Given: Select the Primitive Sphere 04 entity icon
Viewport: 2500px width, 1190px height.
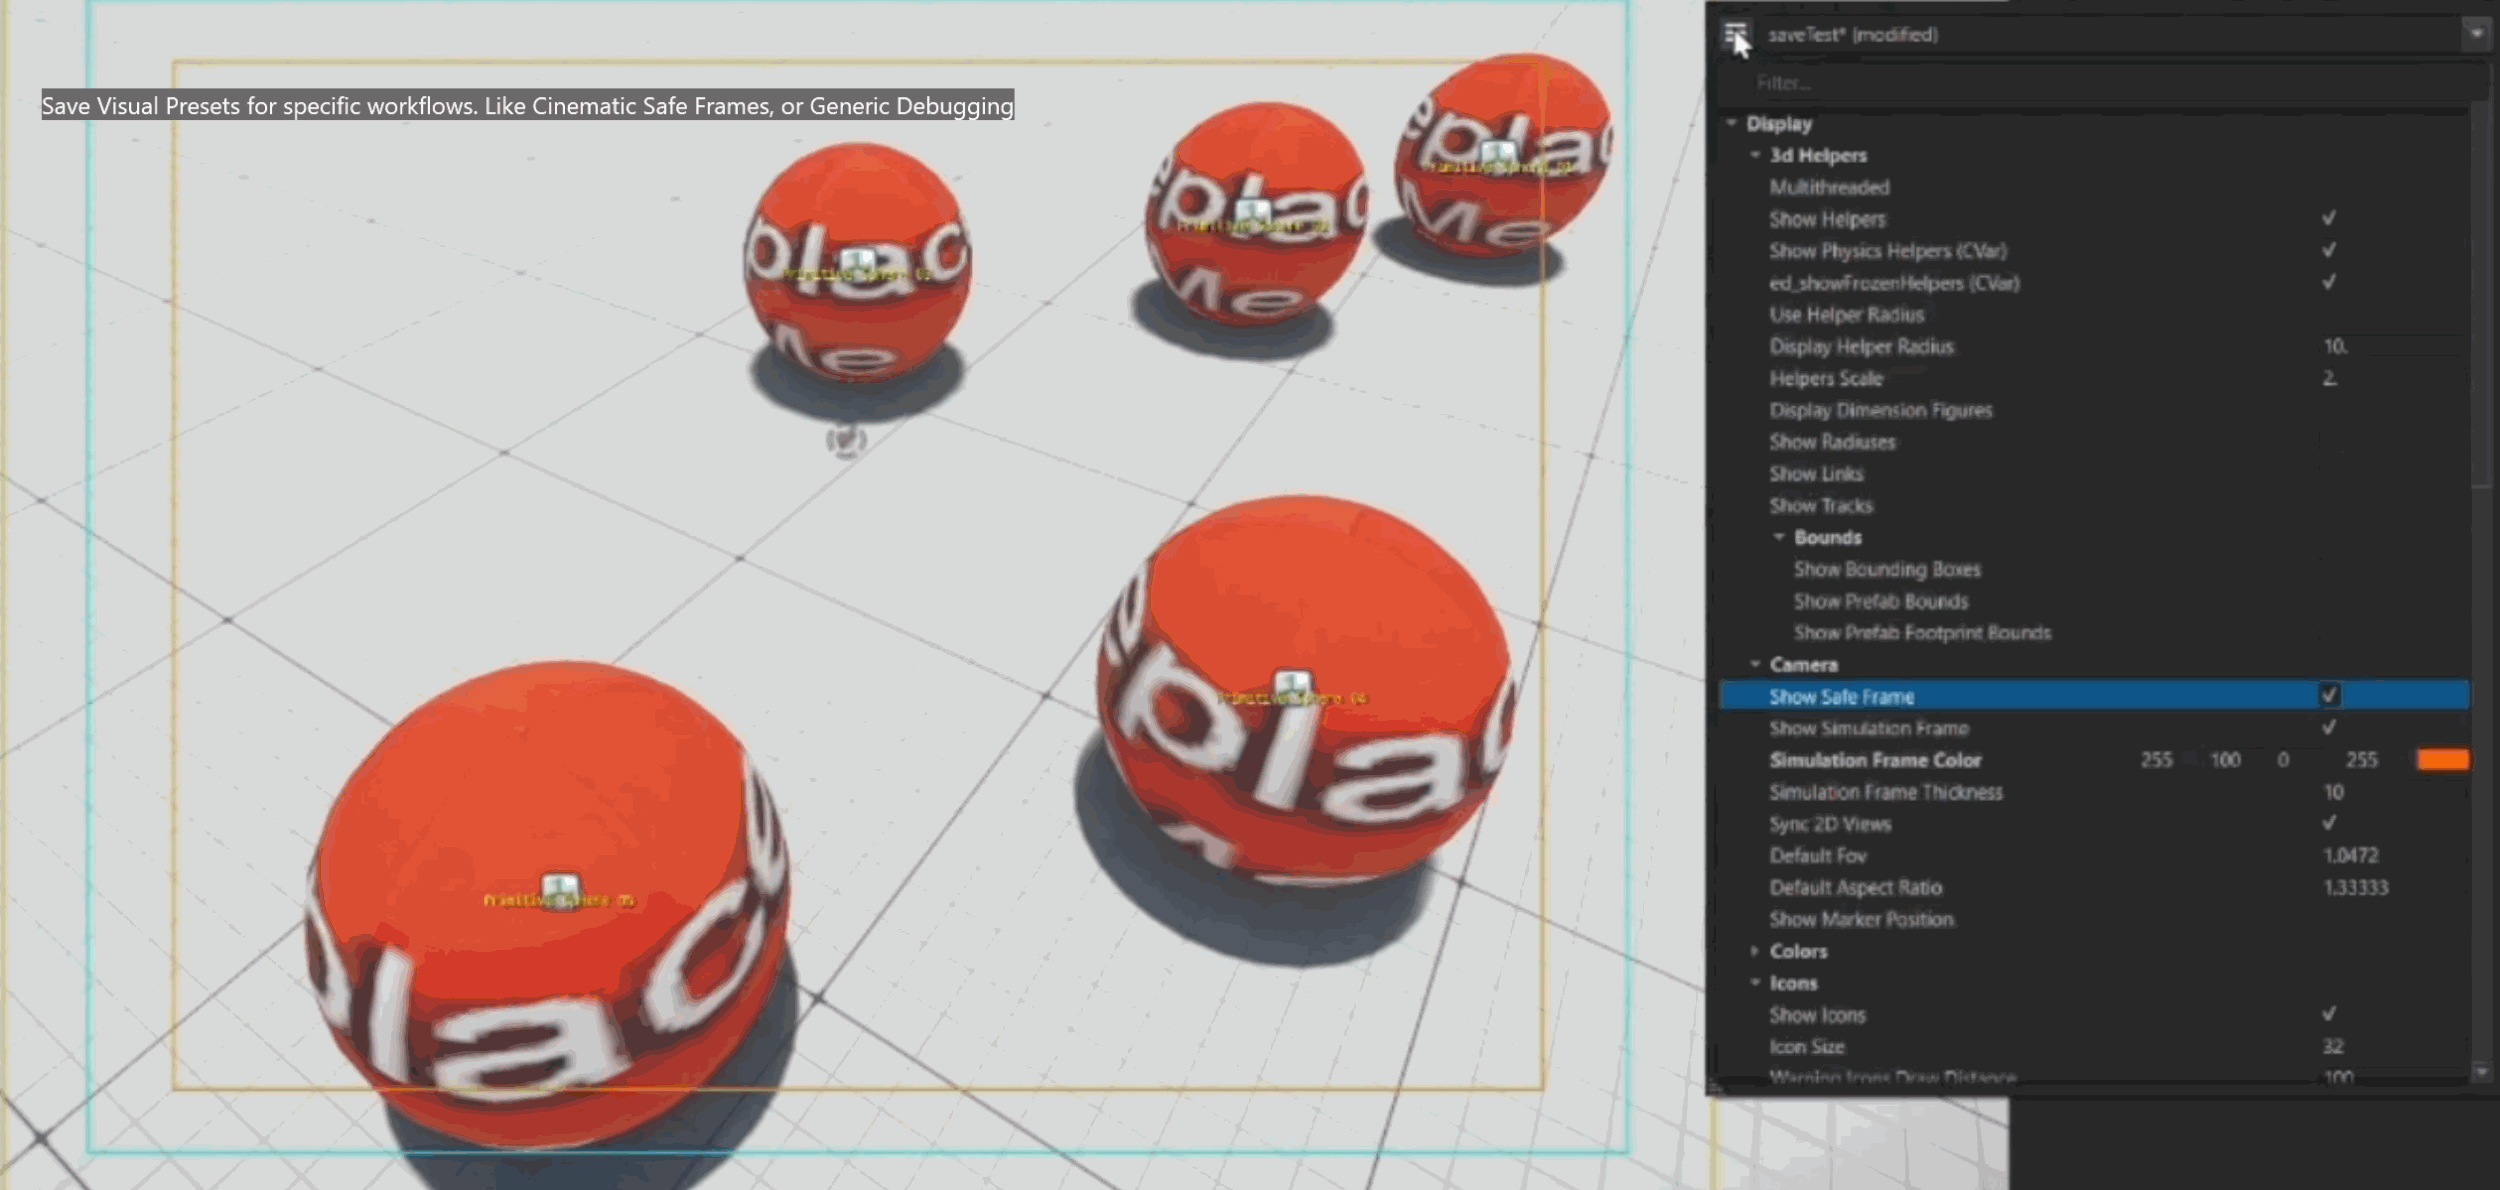Looking at the screenshot, I should (1292, 685).
